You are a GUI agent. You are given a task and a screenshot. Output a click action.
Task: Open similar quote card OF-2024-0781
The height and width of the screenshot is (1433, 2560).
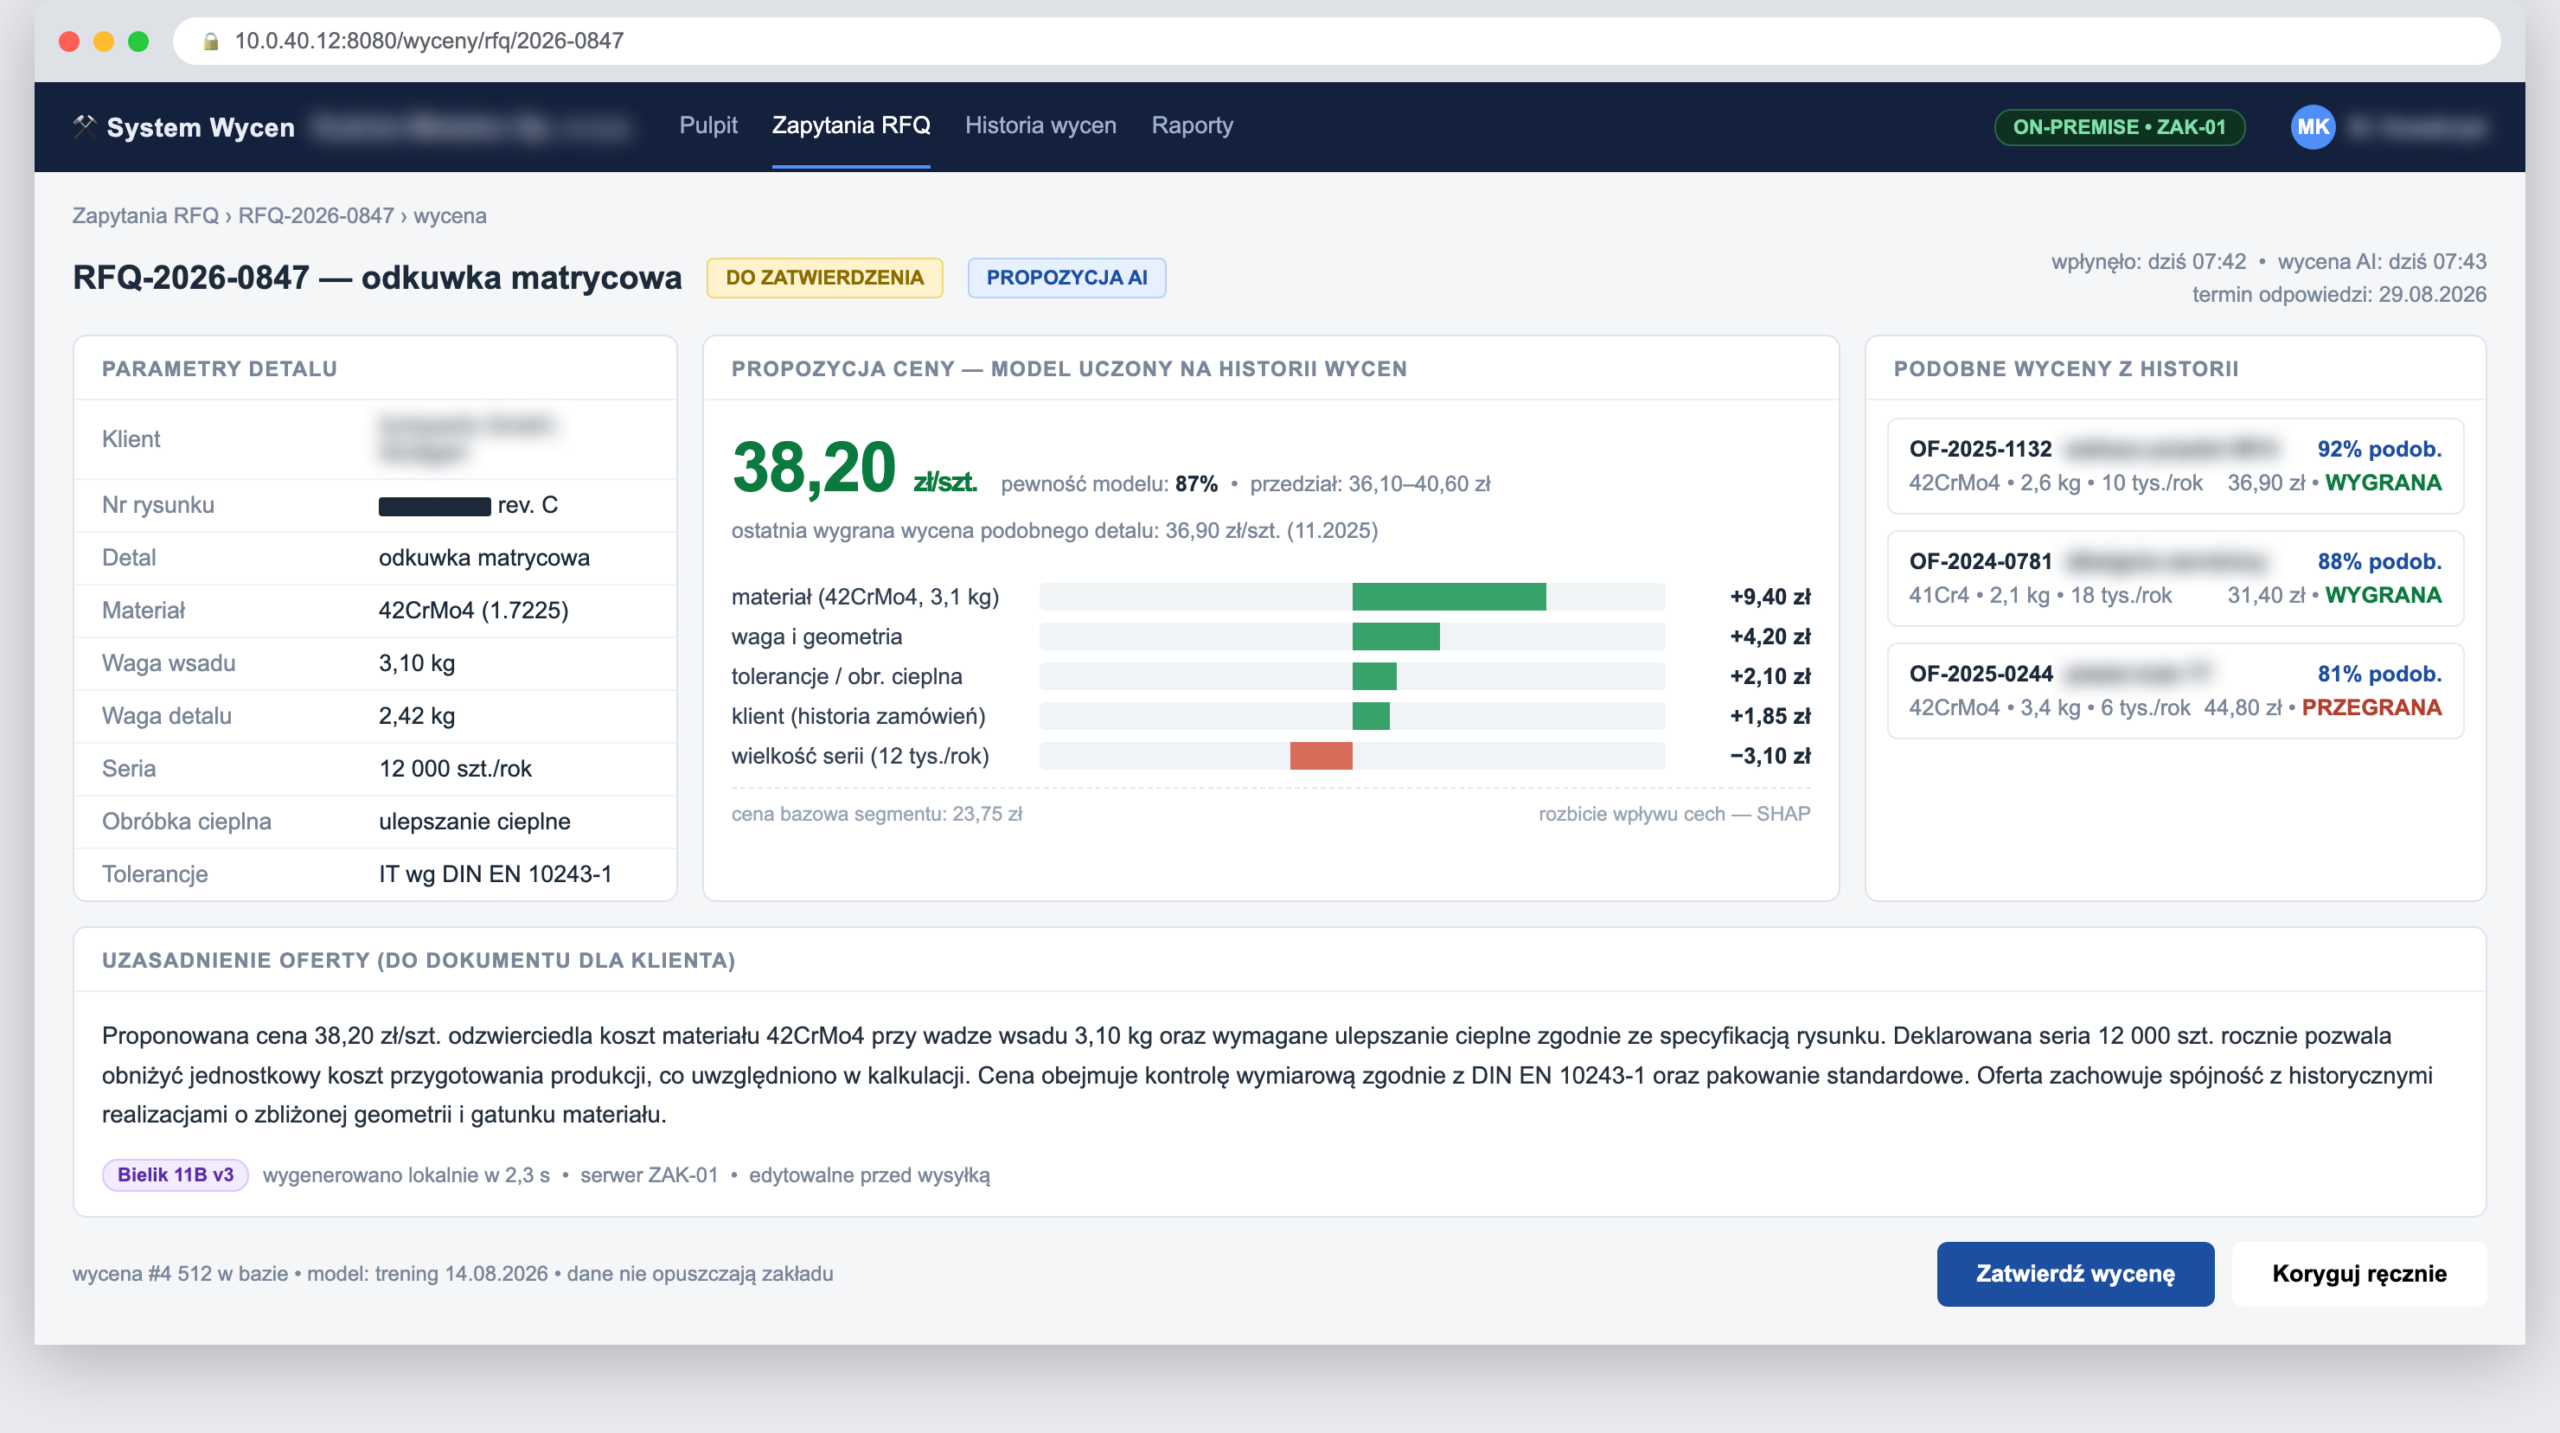[2175, 578]
